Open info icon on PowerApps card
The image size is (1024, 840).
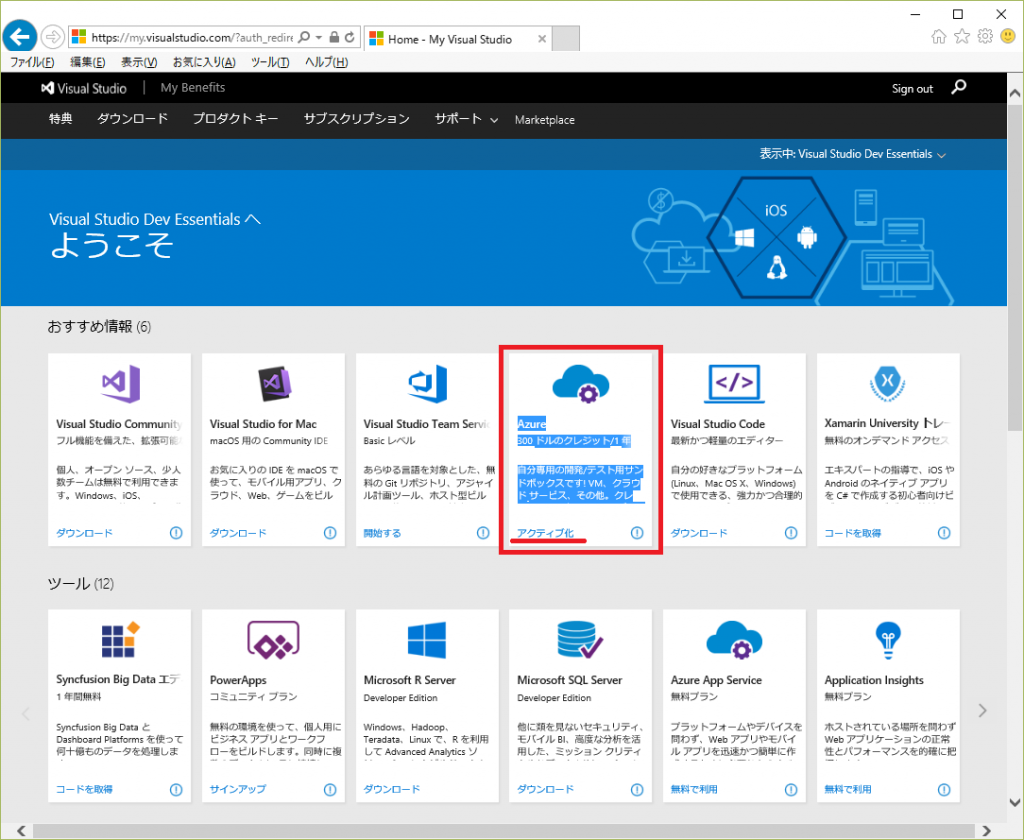[330, 789]
